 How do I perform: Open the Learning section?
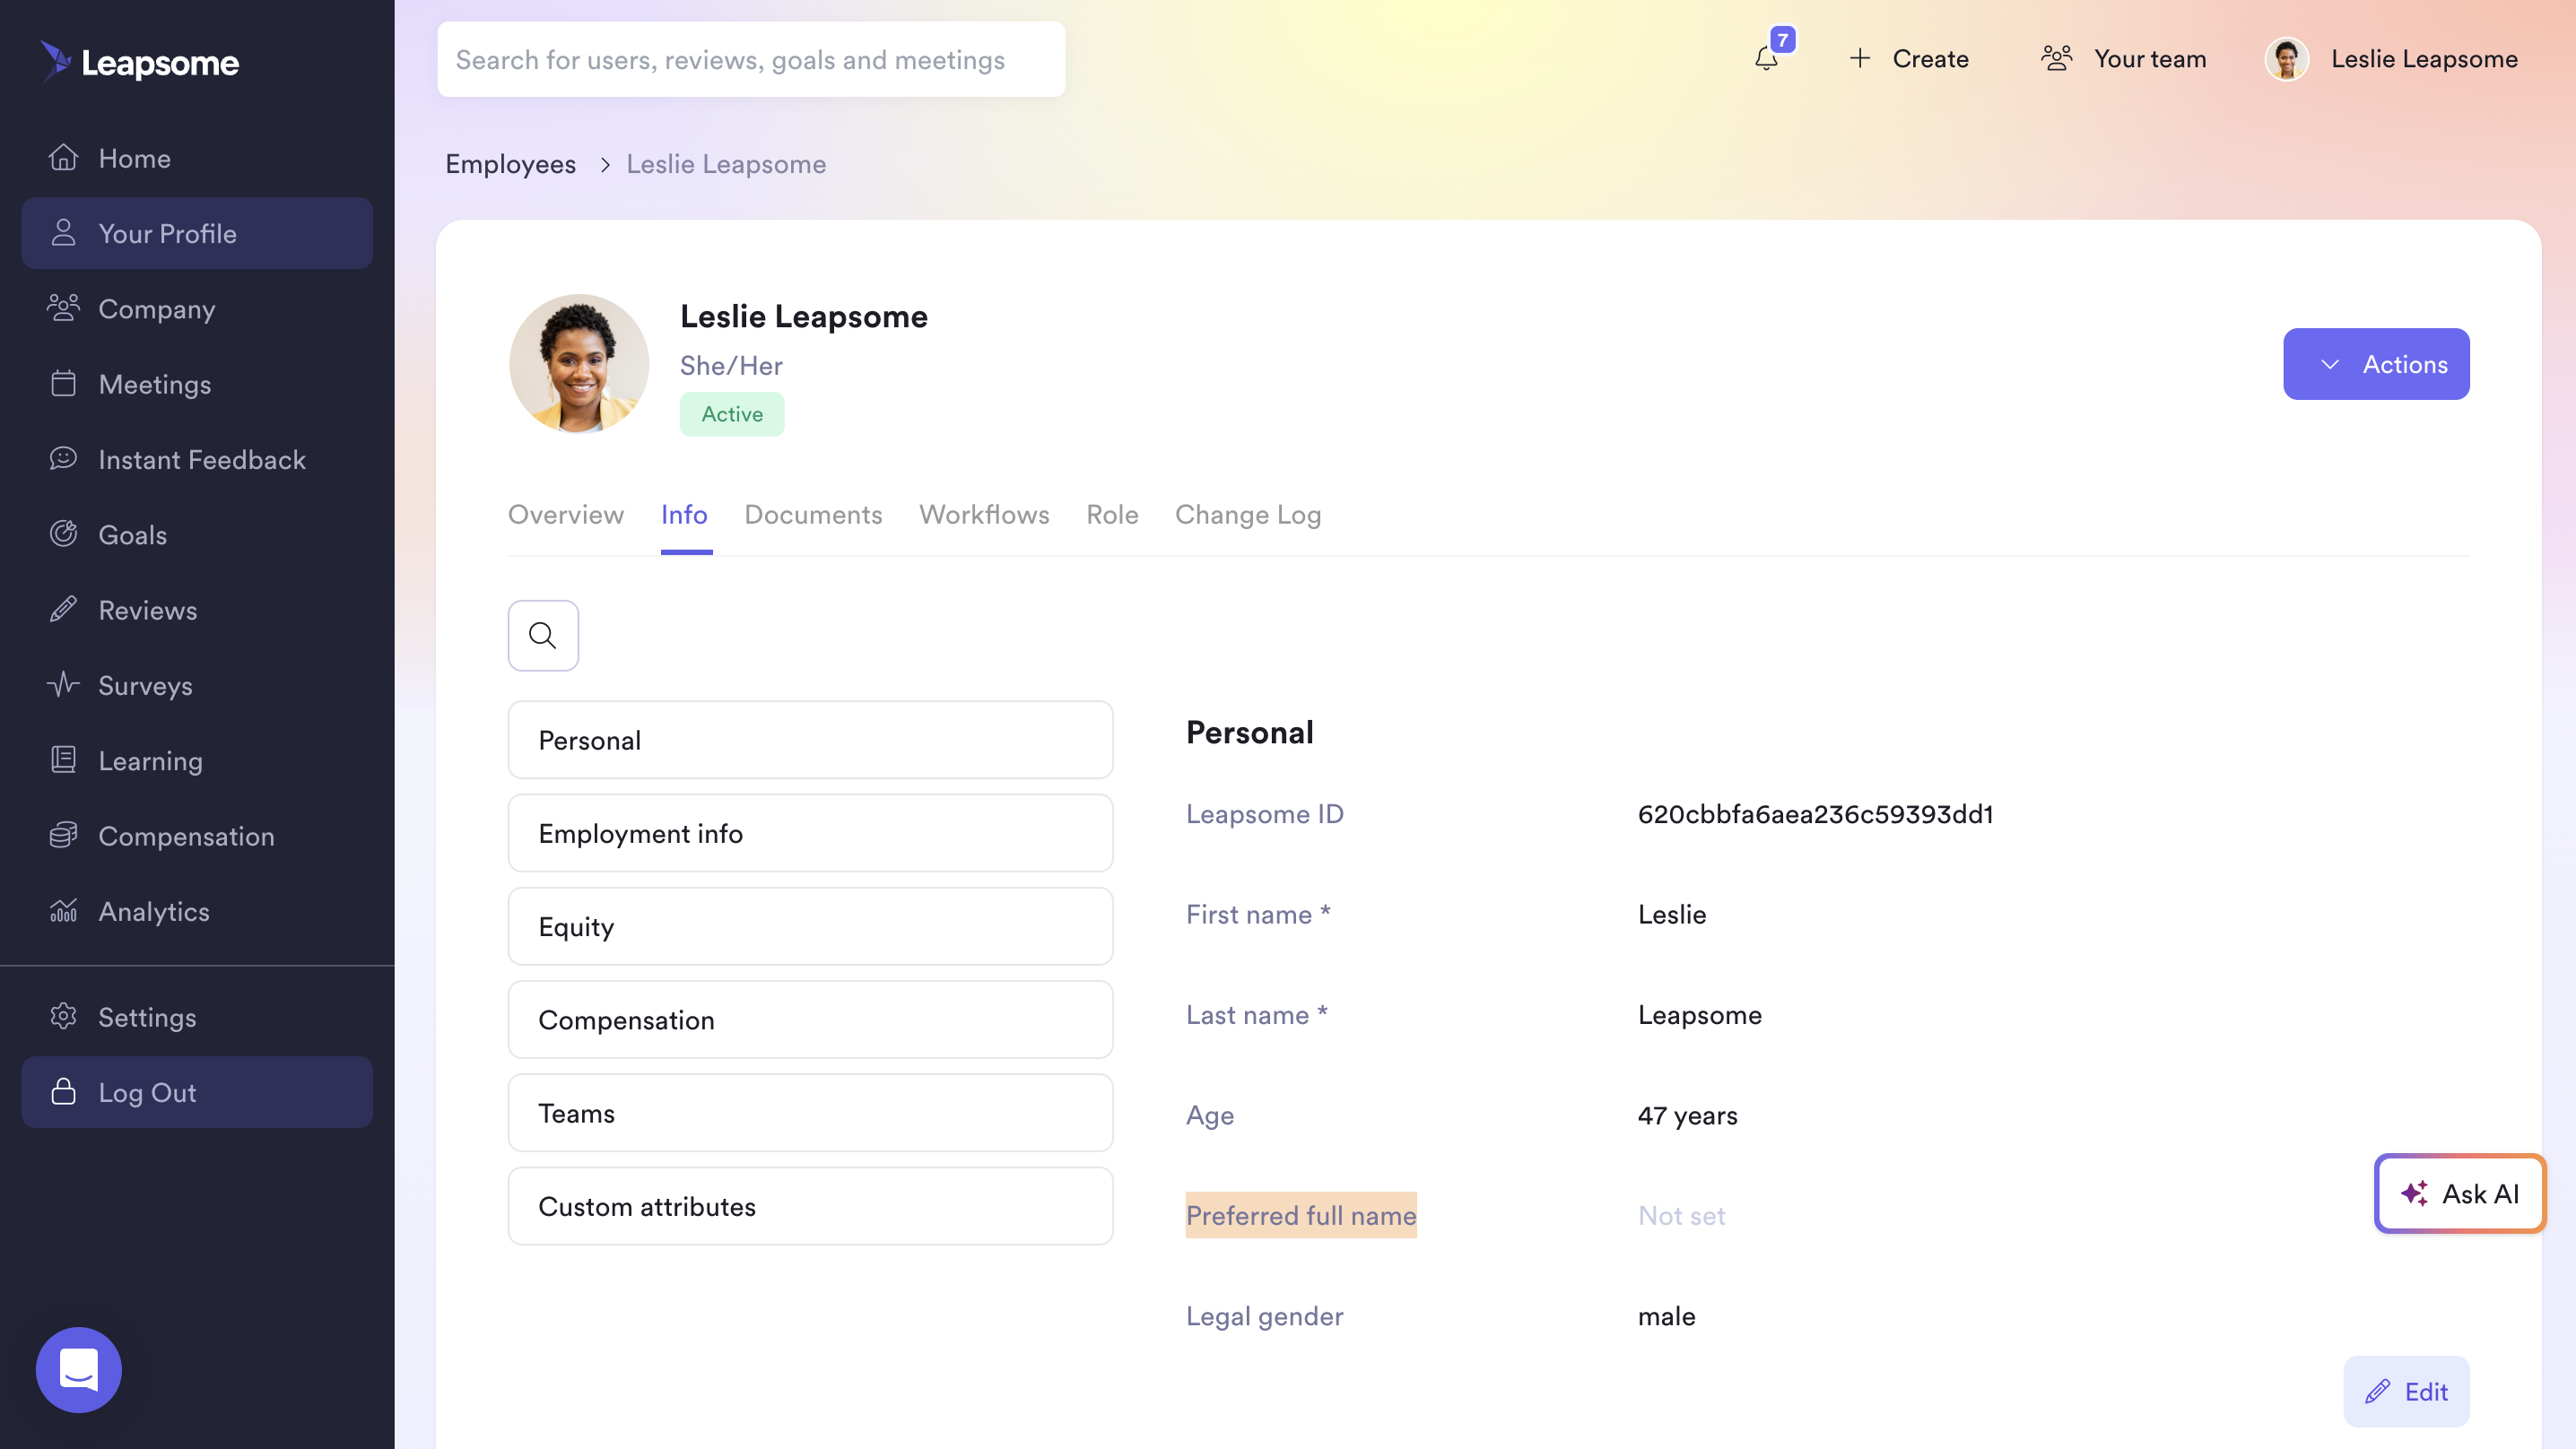point(197,761)
